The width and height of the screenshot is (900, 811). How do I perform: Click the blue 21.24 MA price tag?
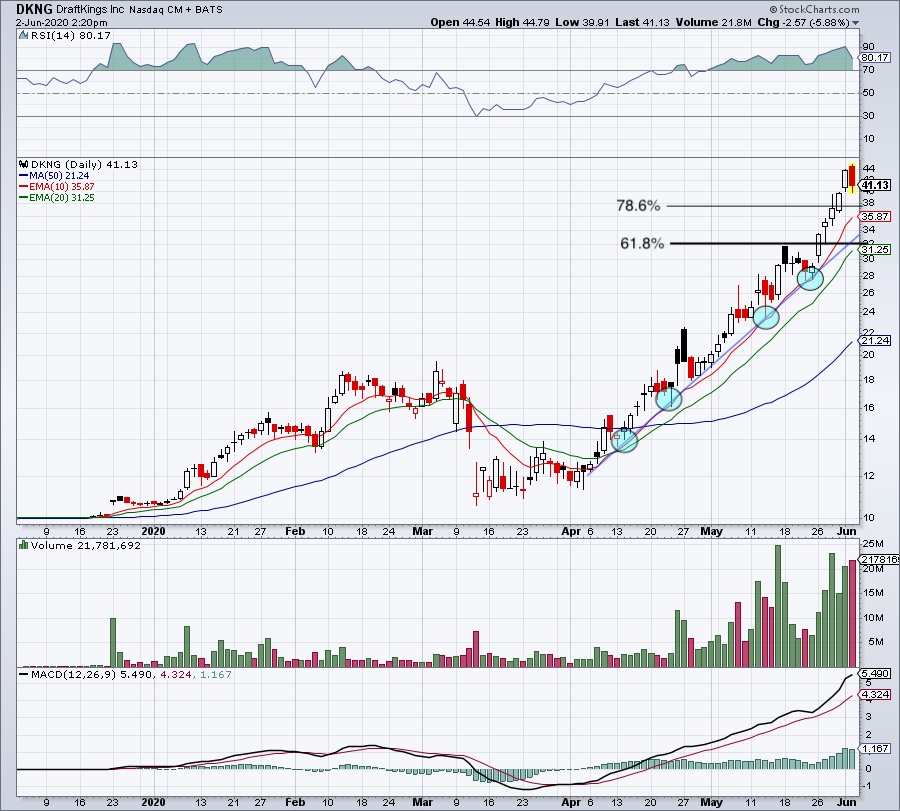875,340
